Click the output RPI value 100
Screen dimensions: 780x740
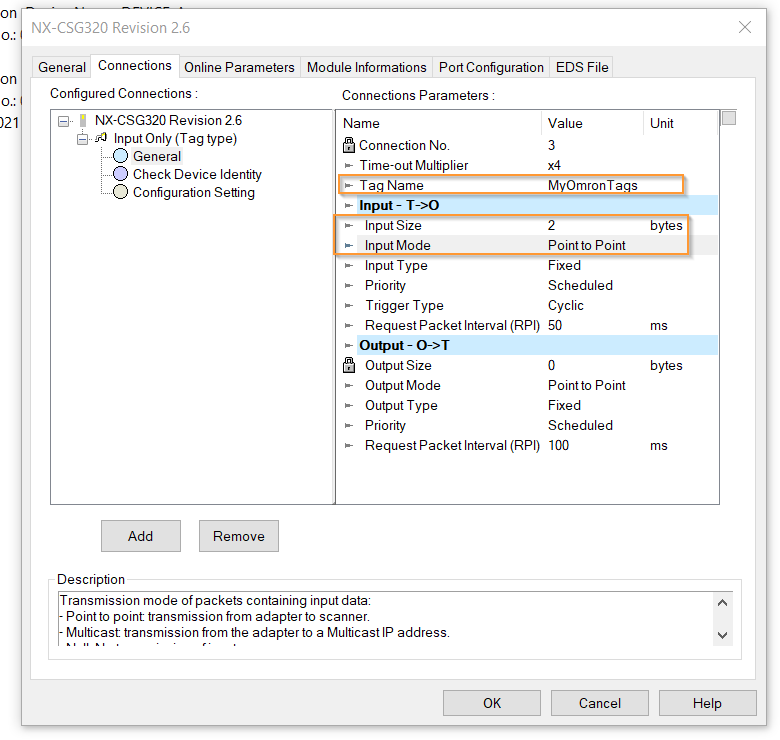pyautogui.click(x=558, y=446)
